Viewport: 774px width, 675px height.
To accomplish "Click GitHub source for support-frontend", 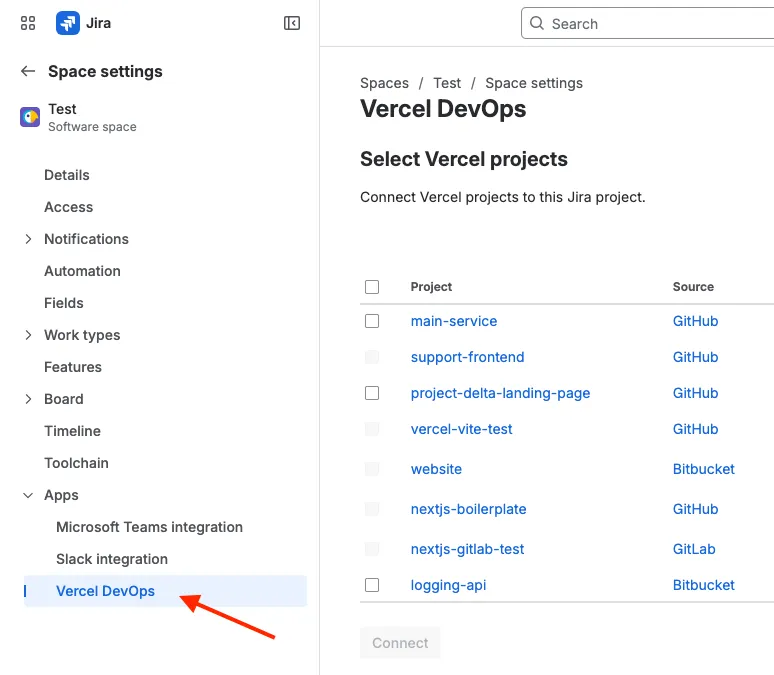I will tap(696, 357).
